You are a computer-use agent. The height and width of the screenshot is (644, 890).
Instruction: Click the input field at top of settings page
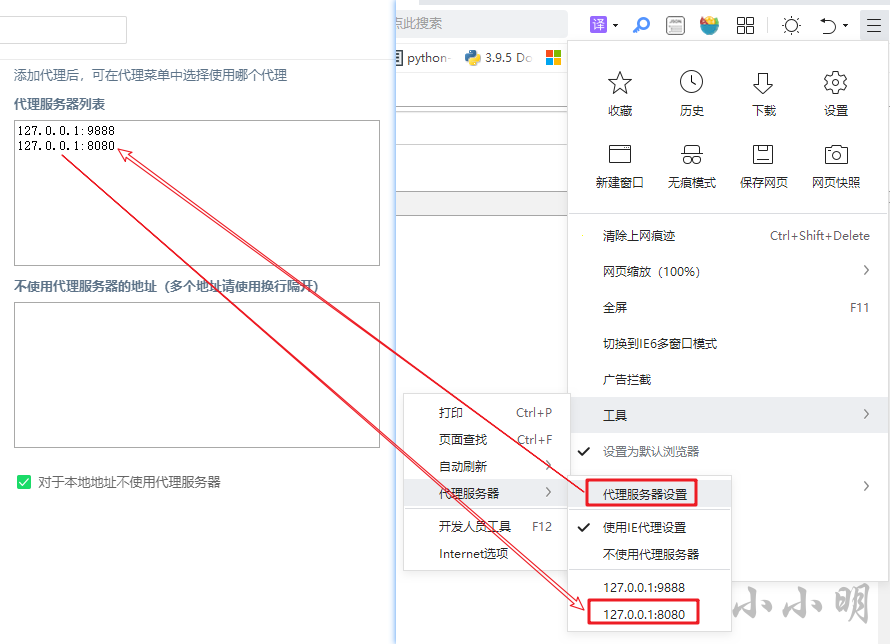pyautogui.click(x=63, y=30)
